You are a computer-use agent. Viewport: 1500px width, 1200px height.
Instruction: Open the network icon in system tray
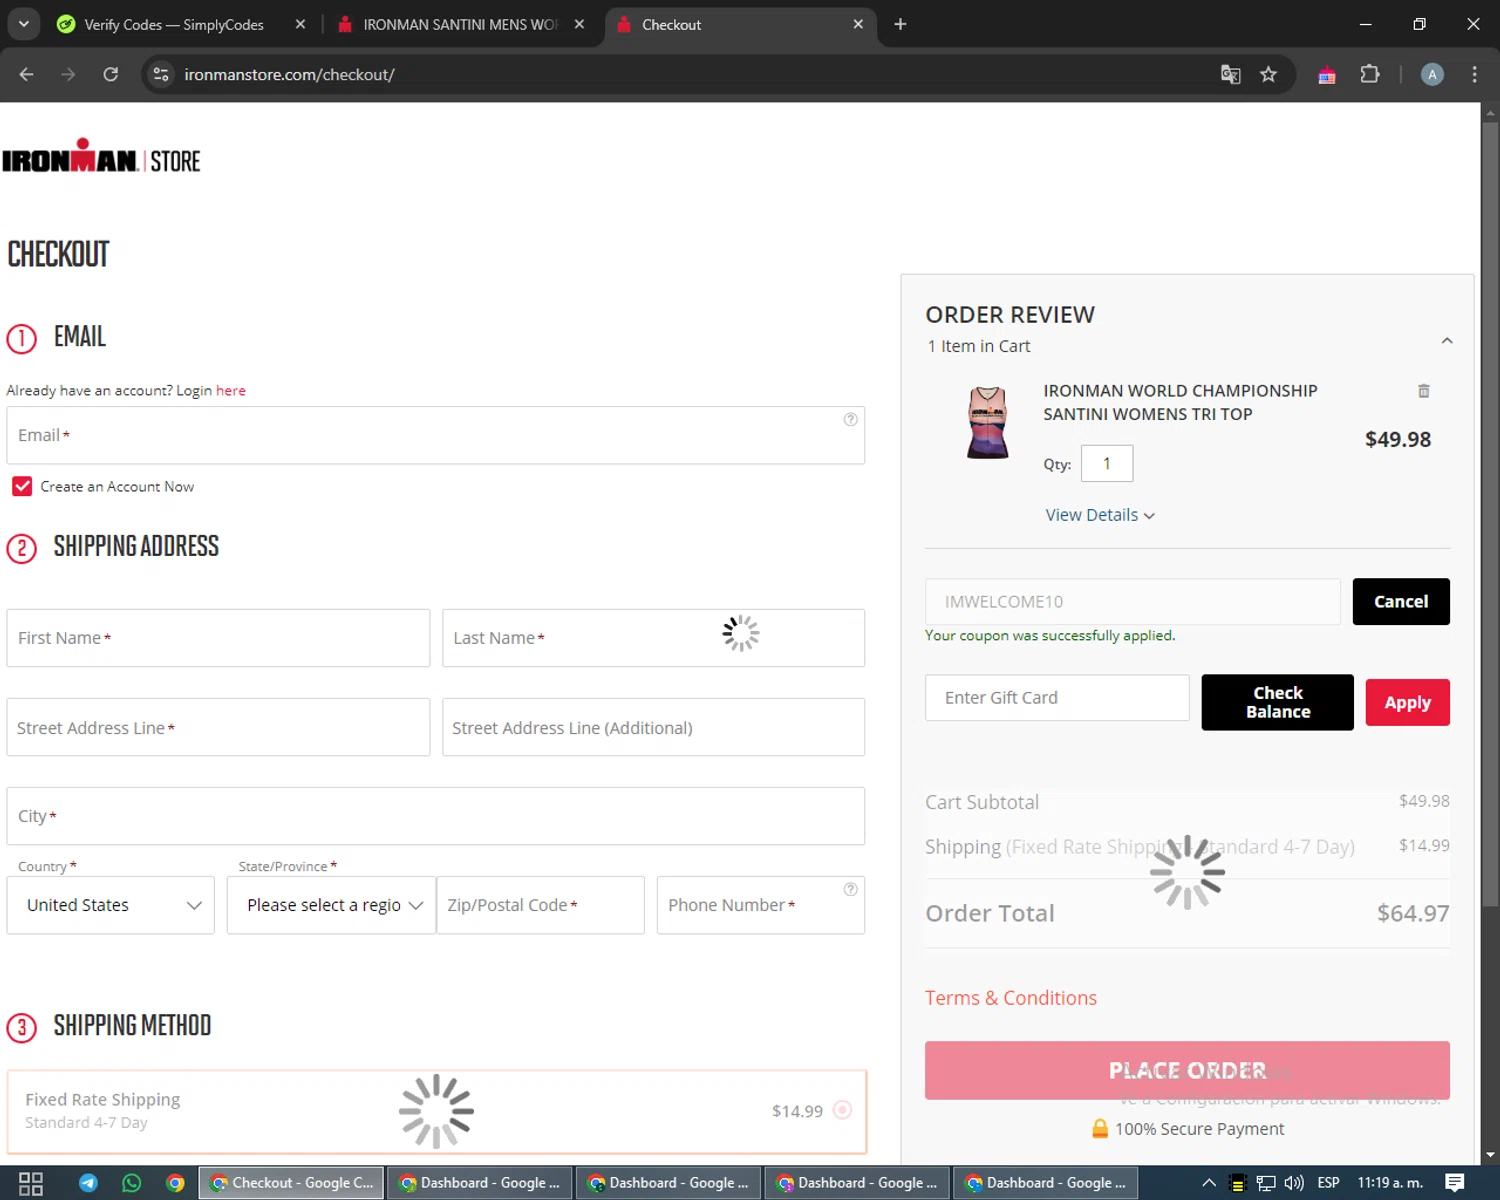1266,1183
